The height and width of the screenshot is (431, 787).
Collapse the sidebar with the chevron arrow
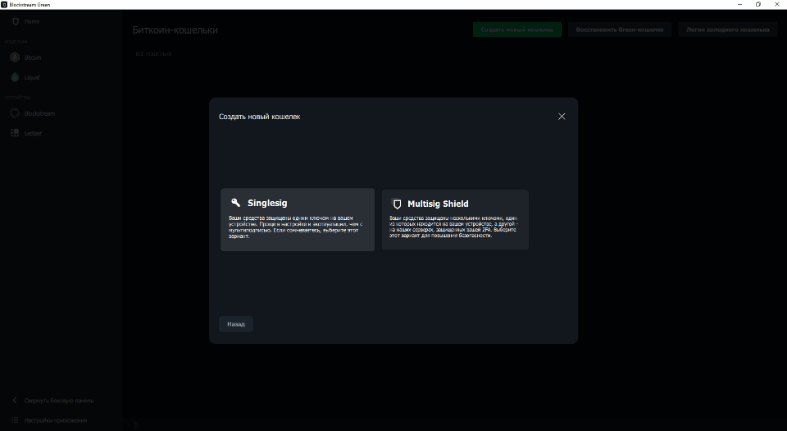(x=15, y=400)
